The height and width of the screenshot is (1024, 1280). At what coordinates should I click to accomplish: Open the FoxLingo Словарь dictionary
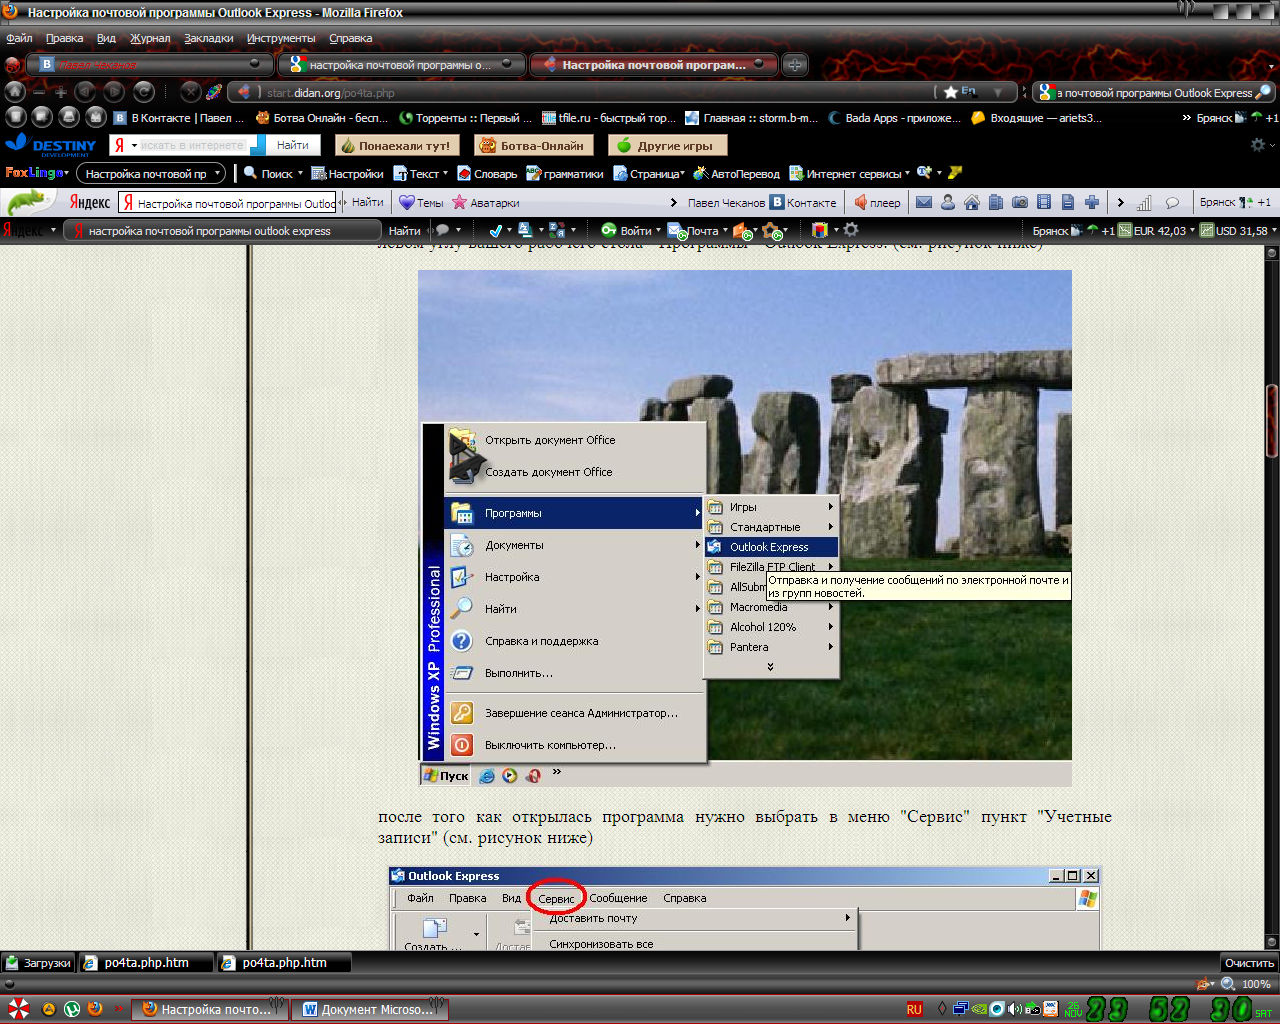click(x=487, y=173)
